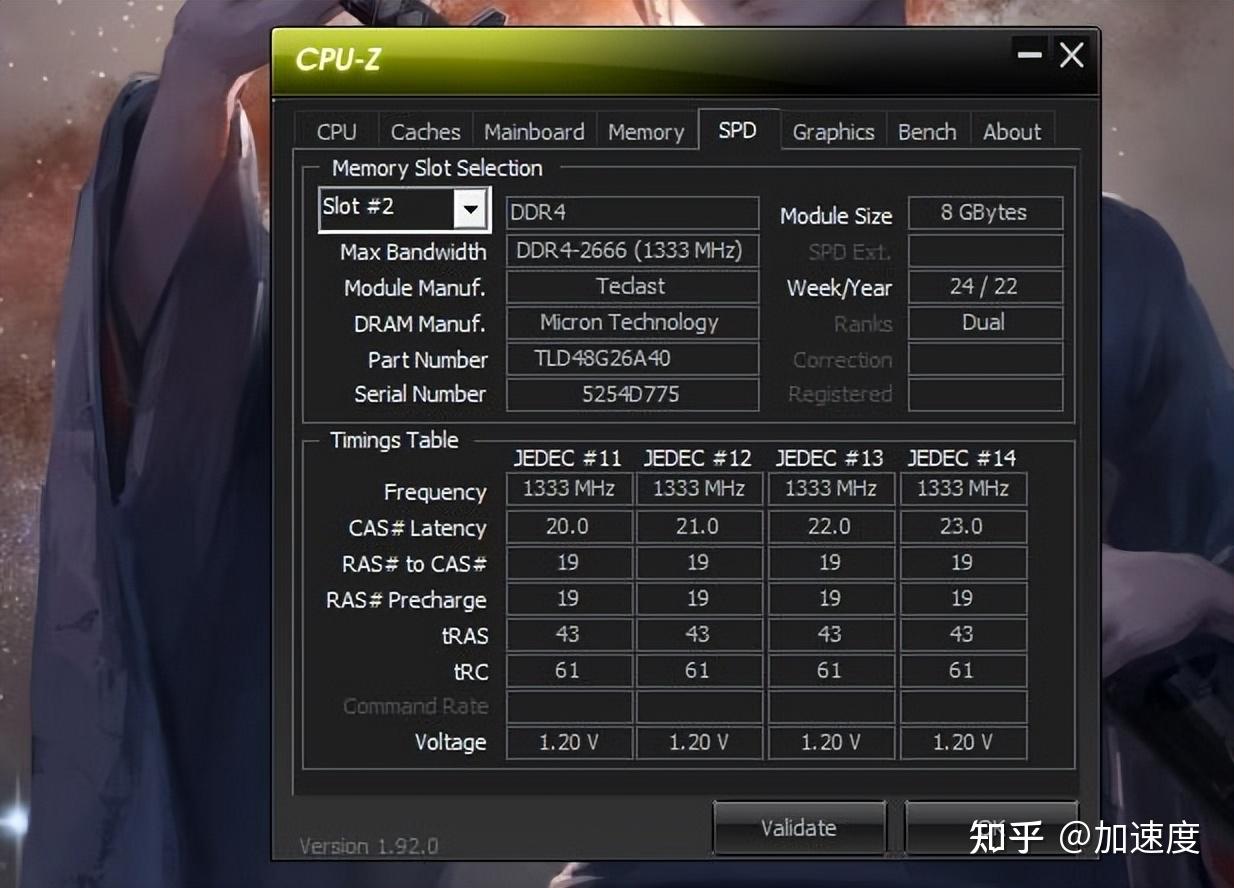Click the empty Correction field

[x=985, y=358]
